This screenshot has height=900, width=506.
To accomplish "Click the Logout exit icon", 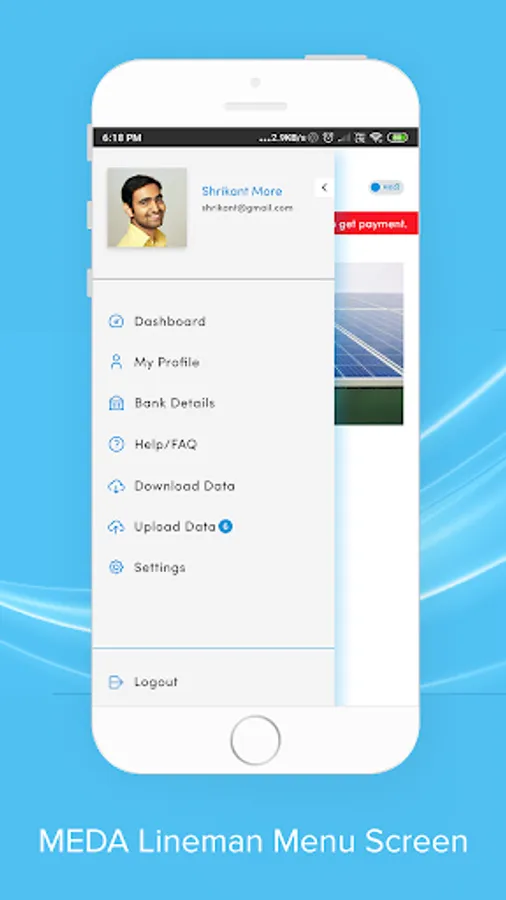I will (116, 682).
